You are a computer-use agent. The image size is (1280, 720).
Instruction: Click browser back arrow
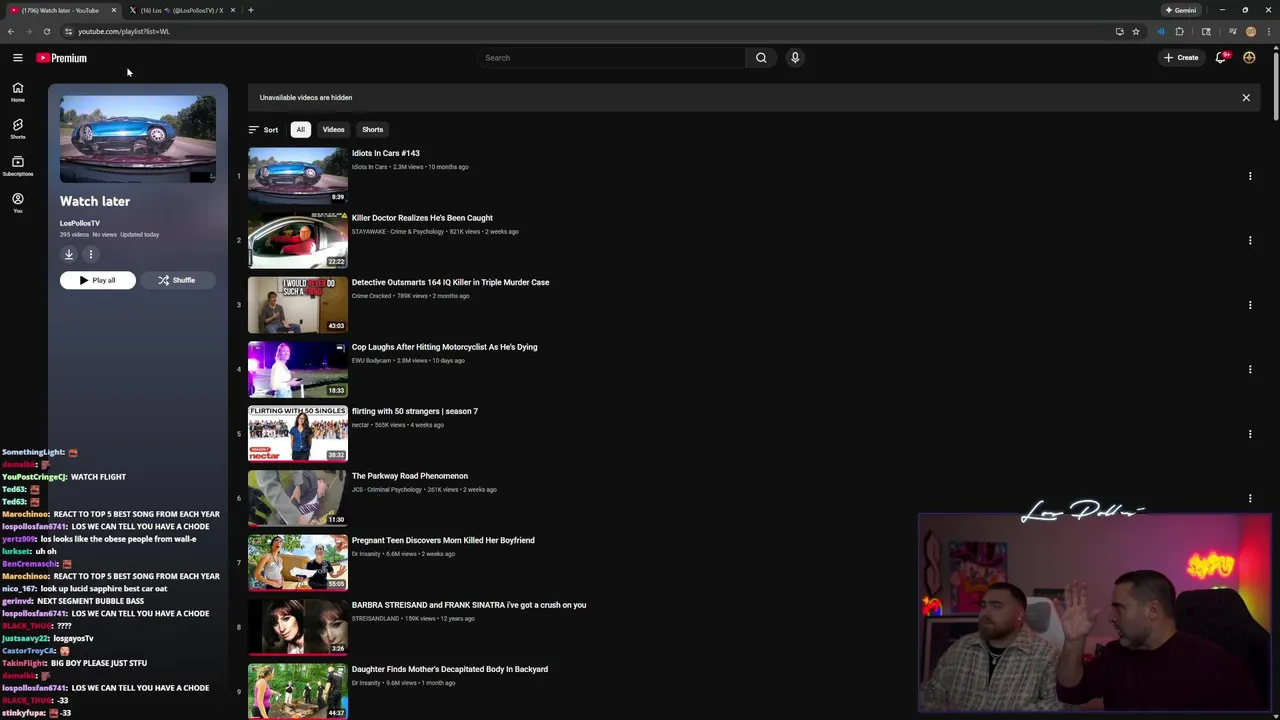tap(11, 31)
